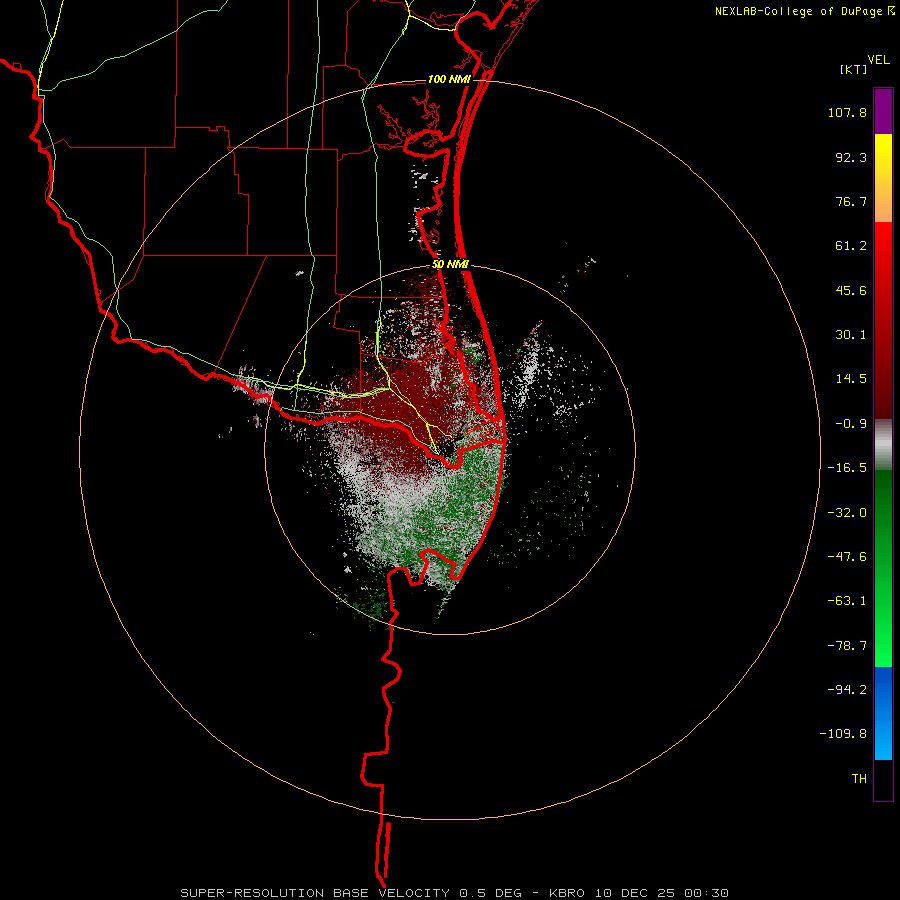Click the 61.2 velocity scale value
900x900 pixels.
pos(851,246)
